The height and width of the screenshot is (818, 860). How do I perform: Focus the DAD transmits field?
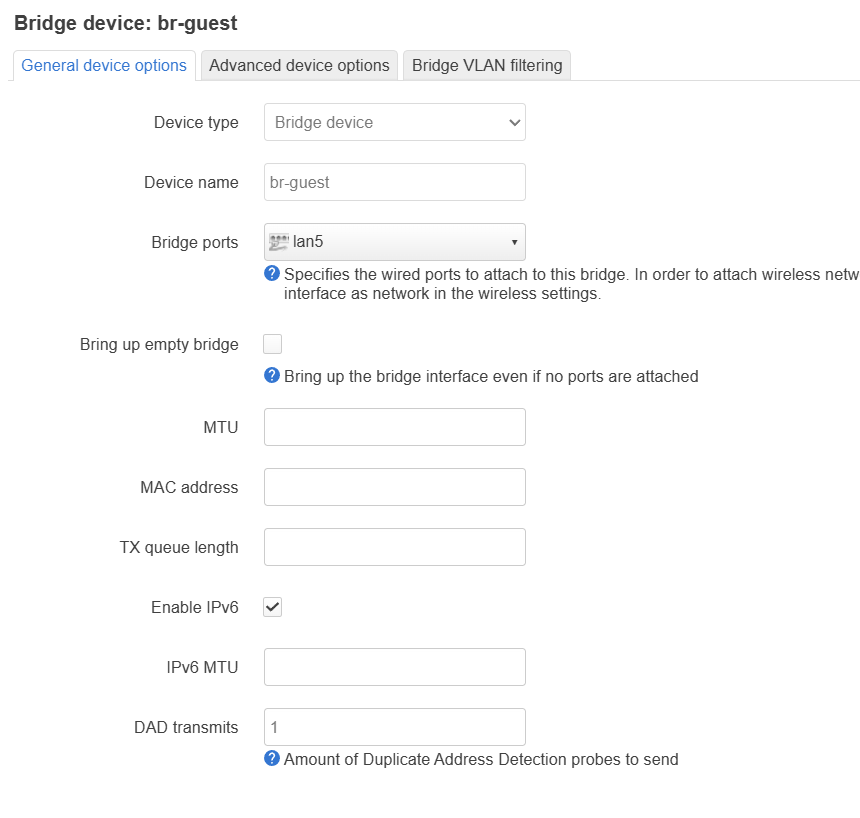[x=394, y=727]
